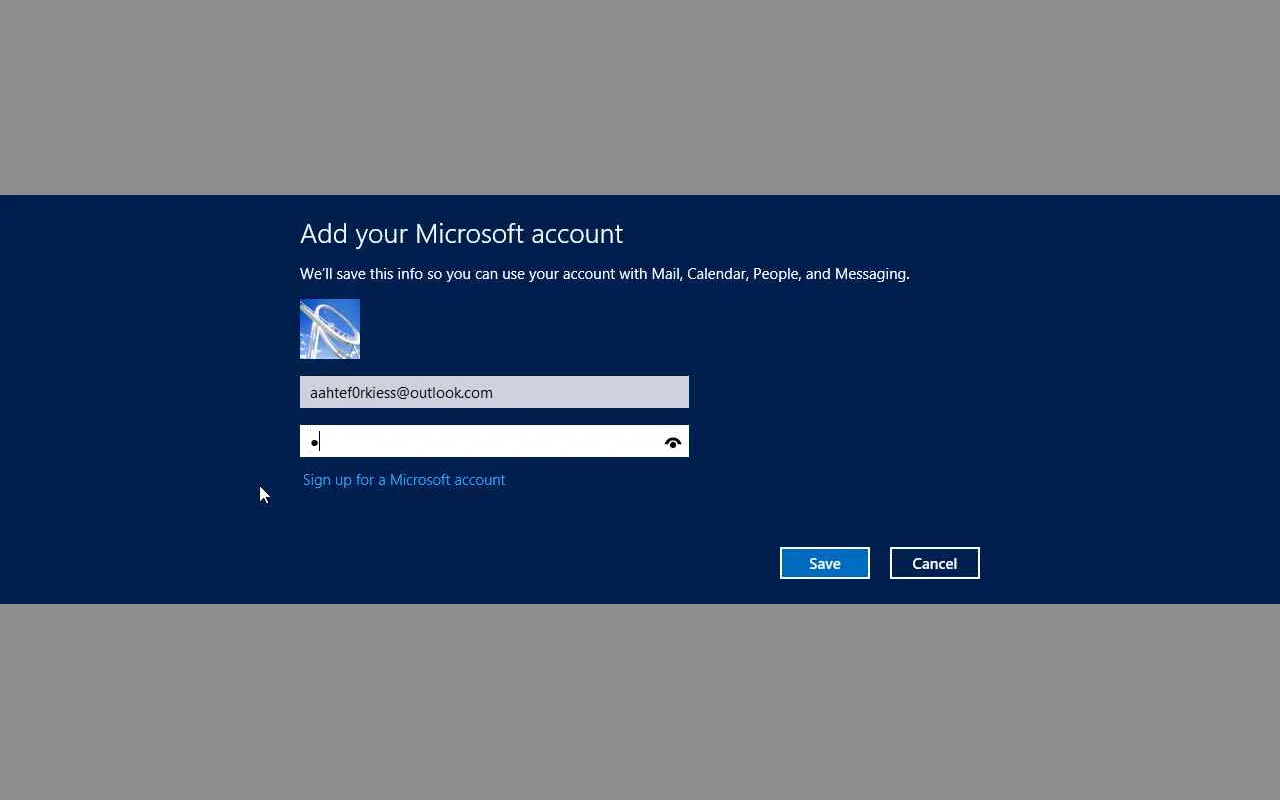Open the Sign up for a Microsoft account link
Image resolution: width=1280 pixels, height=800 pixels.
(x=404, y=480)
